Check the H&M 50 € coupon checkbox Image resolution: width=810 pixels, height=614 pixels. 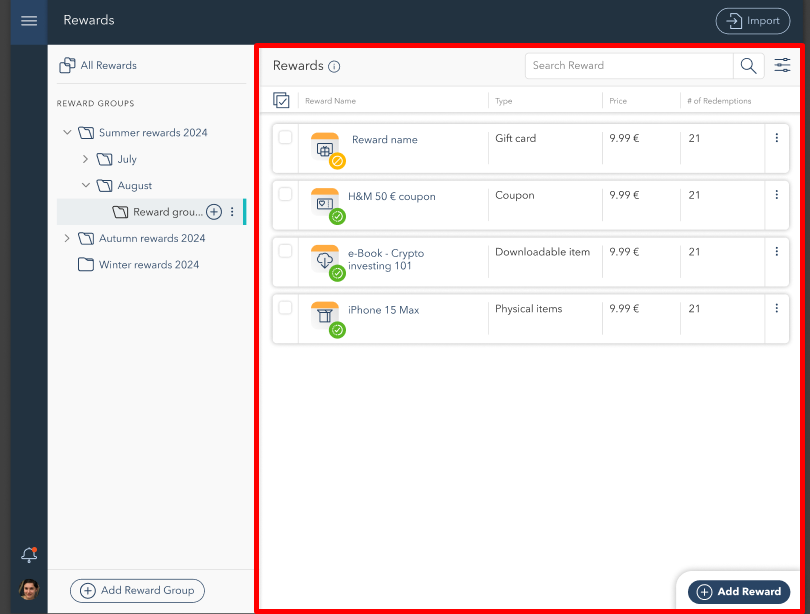coord(285,194)
